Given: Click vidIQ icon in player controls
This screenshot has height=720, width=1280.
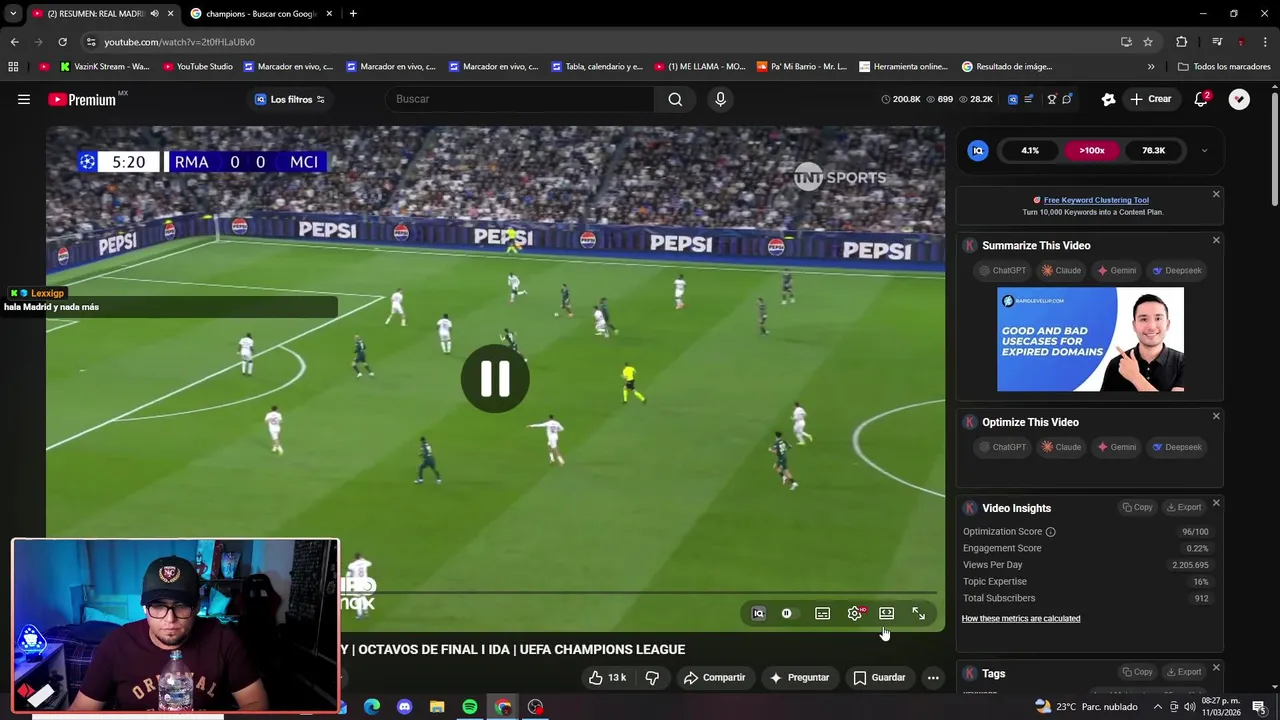Looking at the screenshot, I should click(x=758, y=614).
